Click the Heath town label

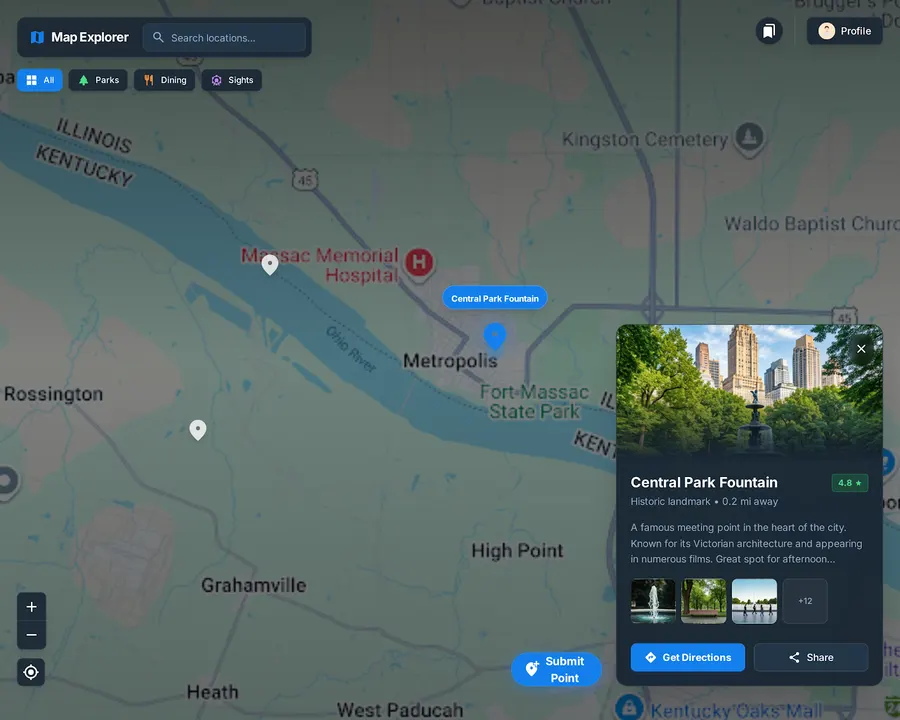click(212, 692)
